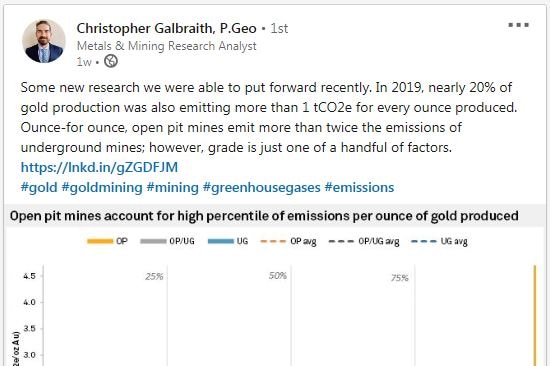550x366 pixels.
Task: Click the Metals & Mining Research Analyst subtitle
Action: (x=167, y=46)
